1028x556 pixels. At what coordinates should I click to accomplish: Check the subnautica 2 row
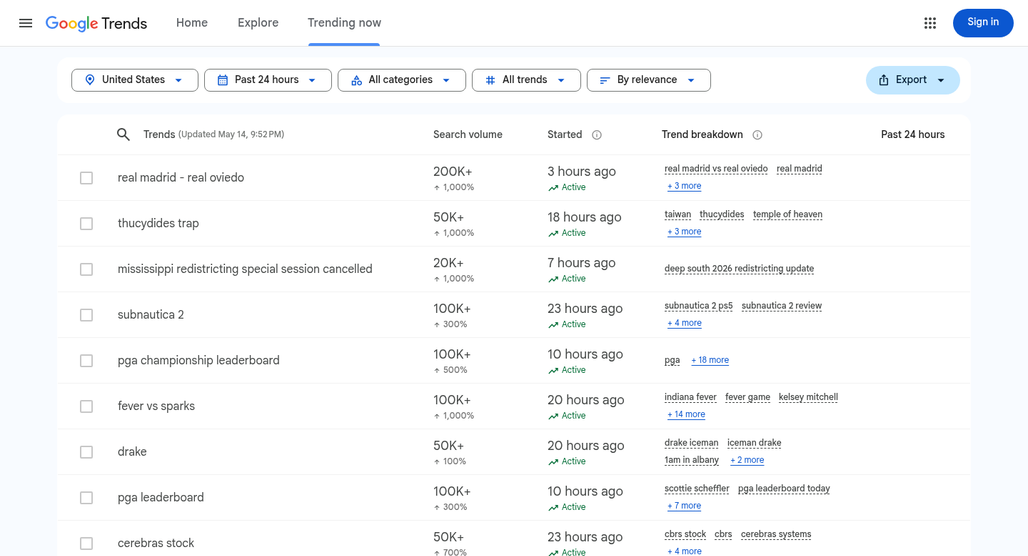pyautogui.click(x=87, y=315)
